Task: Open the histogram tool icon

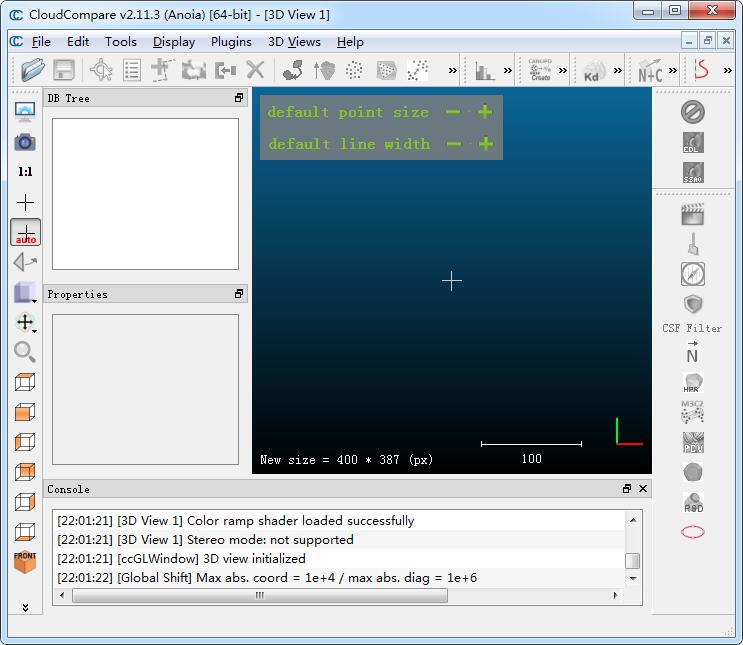Action: (485, 70)
